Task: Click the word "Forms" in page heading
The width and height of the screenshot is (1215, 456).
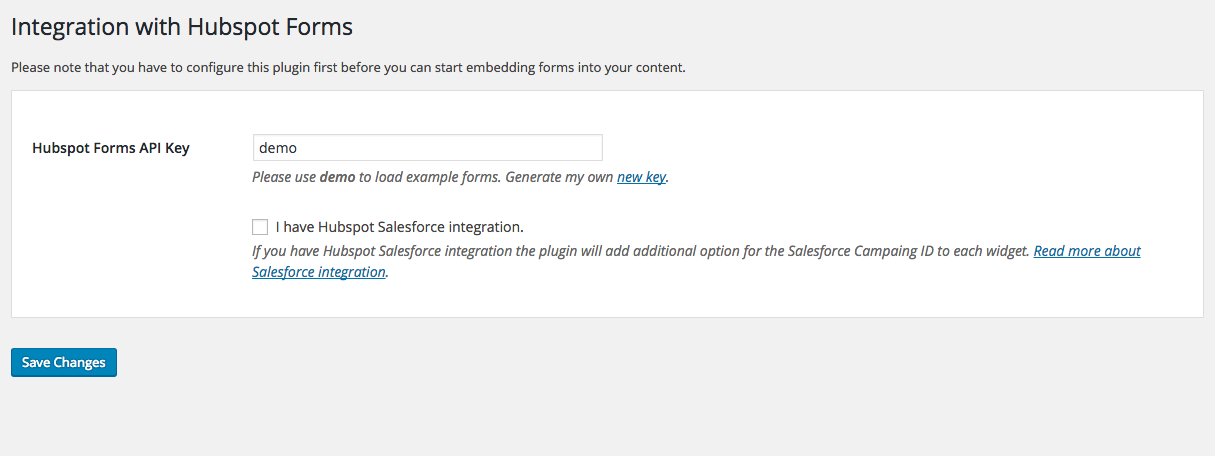Action: point(319,27)
